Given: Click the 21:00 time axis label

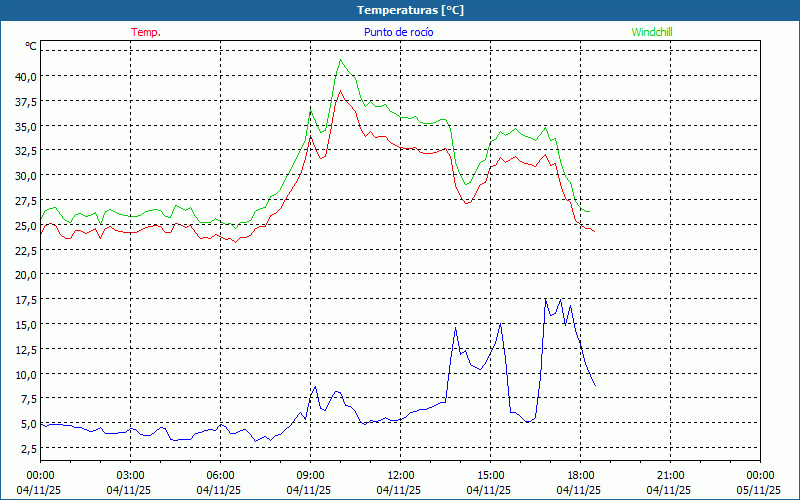Looking at the screenshot, I should (670, 475).
